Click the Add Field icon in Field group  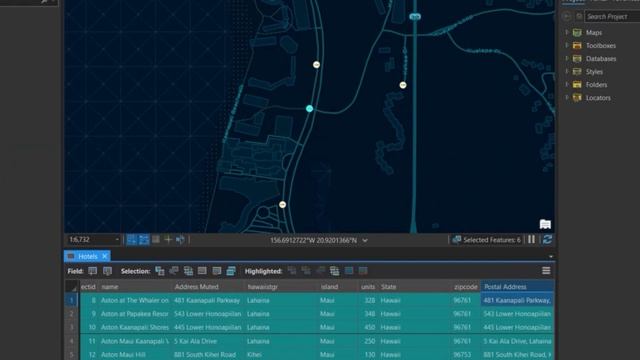tap(93, 271)
